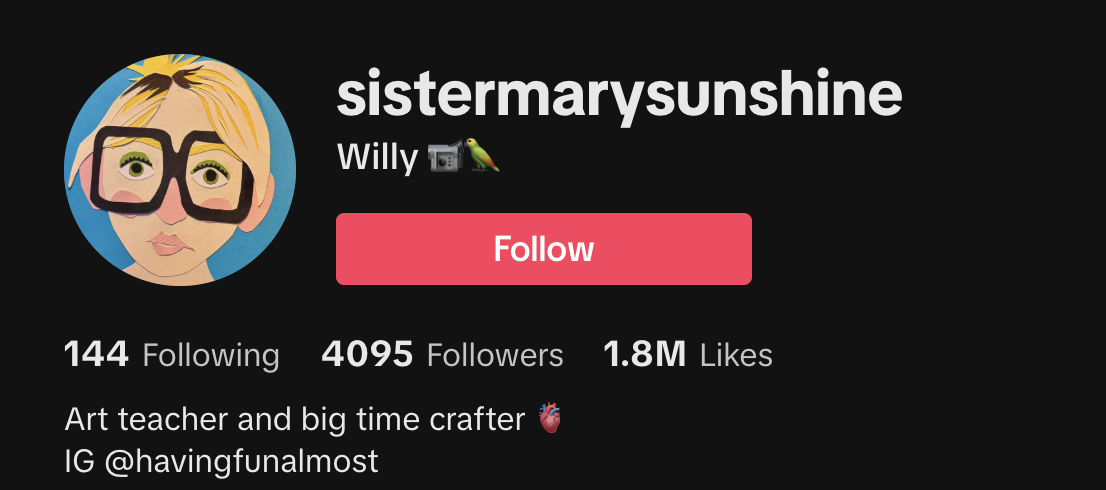Open the paper-cut portrait profile avatar
The height and width of the screenshot is (490, 1106).
pyautogui.click(x=180, y=170)
